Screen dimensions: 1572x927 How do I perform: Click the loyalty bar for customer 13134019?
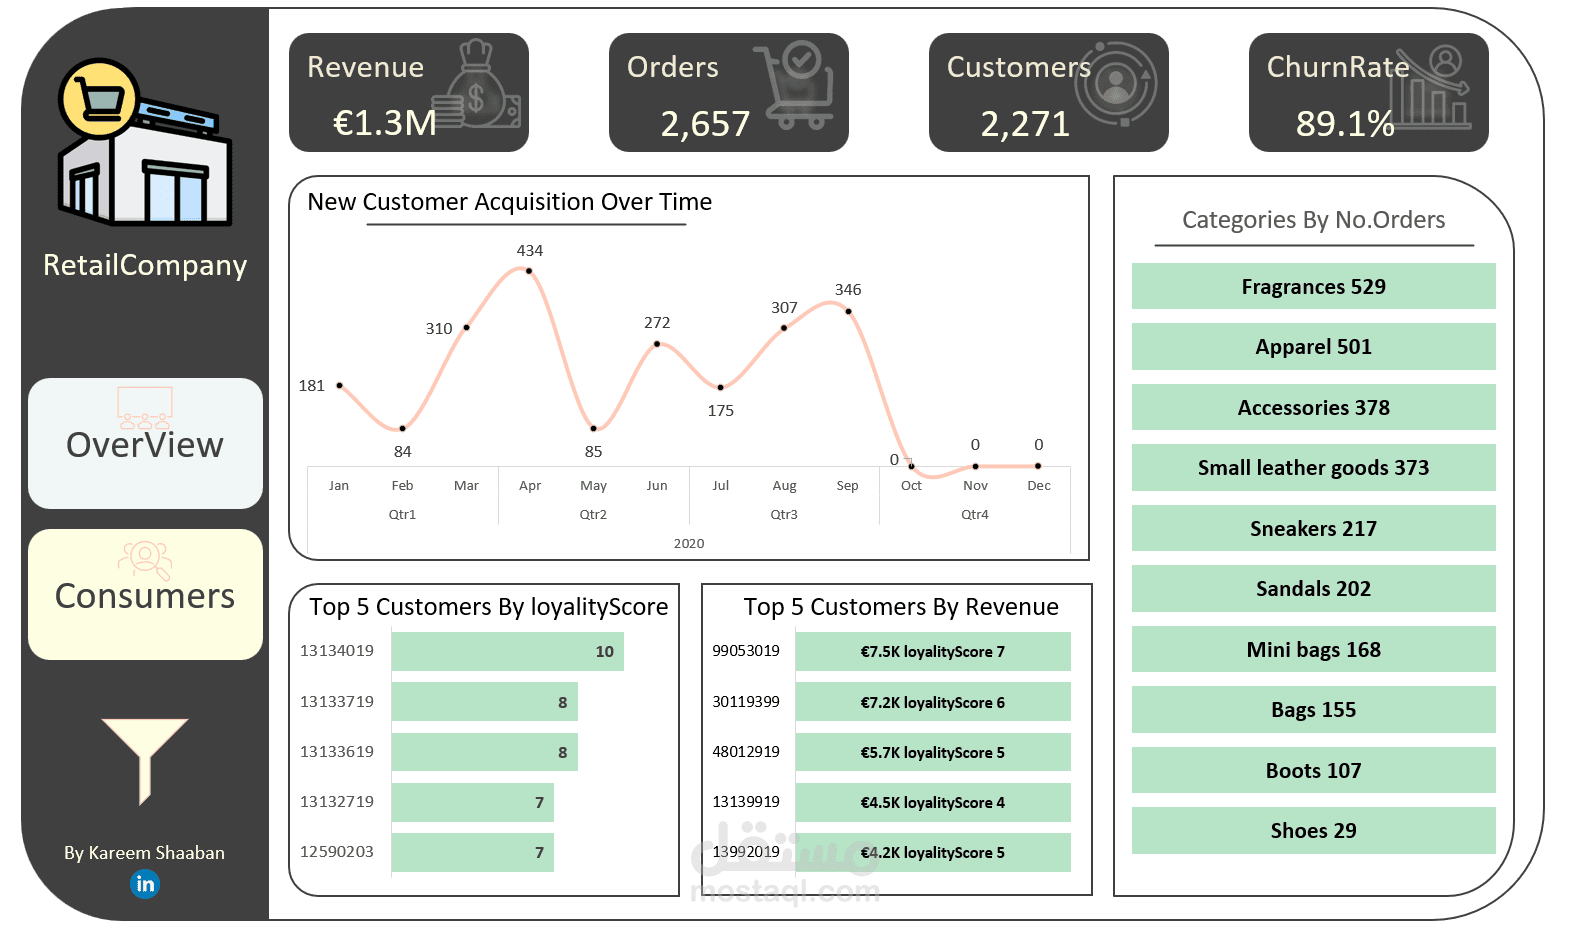508,651
